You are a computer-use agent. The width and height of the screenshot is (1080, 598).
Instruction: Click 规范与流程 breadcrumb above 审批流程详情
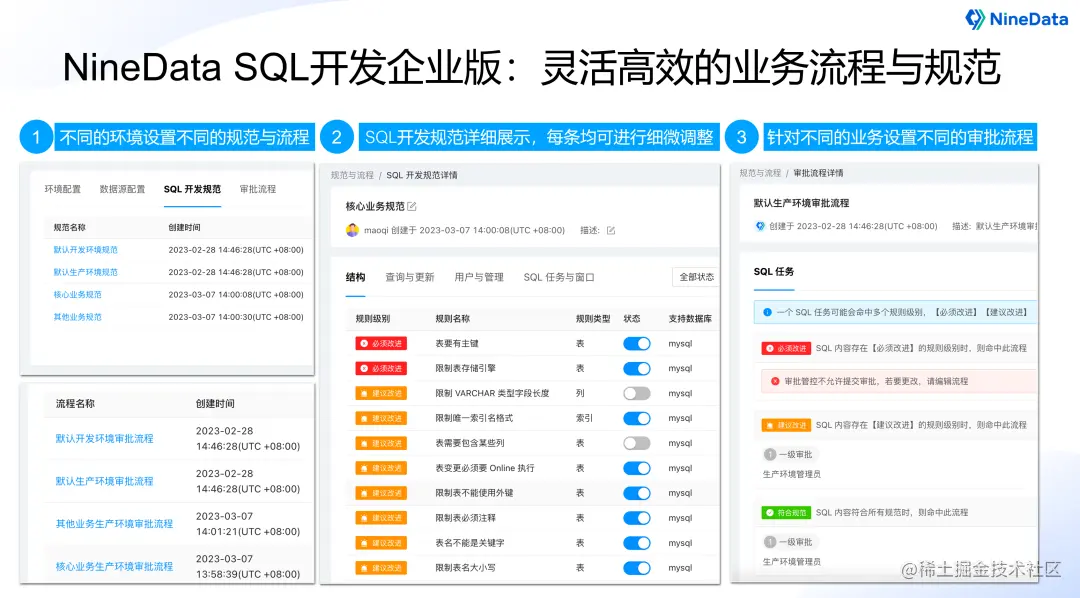760,173
